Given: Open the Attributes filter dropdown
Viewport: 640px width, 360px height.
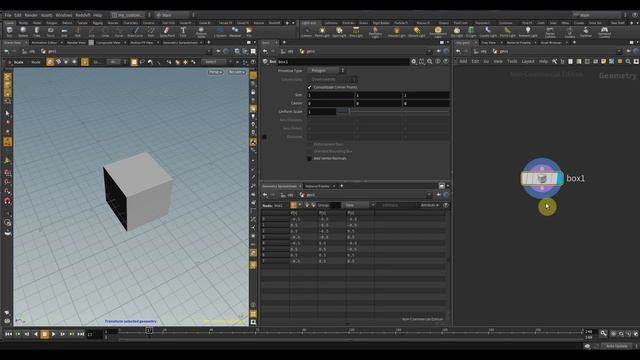Looking at the screenshot, I should point(430,205).
